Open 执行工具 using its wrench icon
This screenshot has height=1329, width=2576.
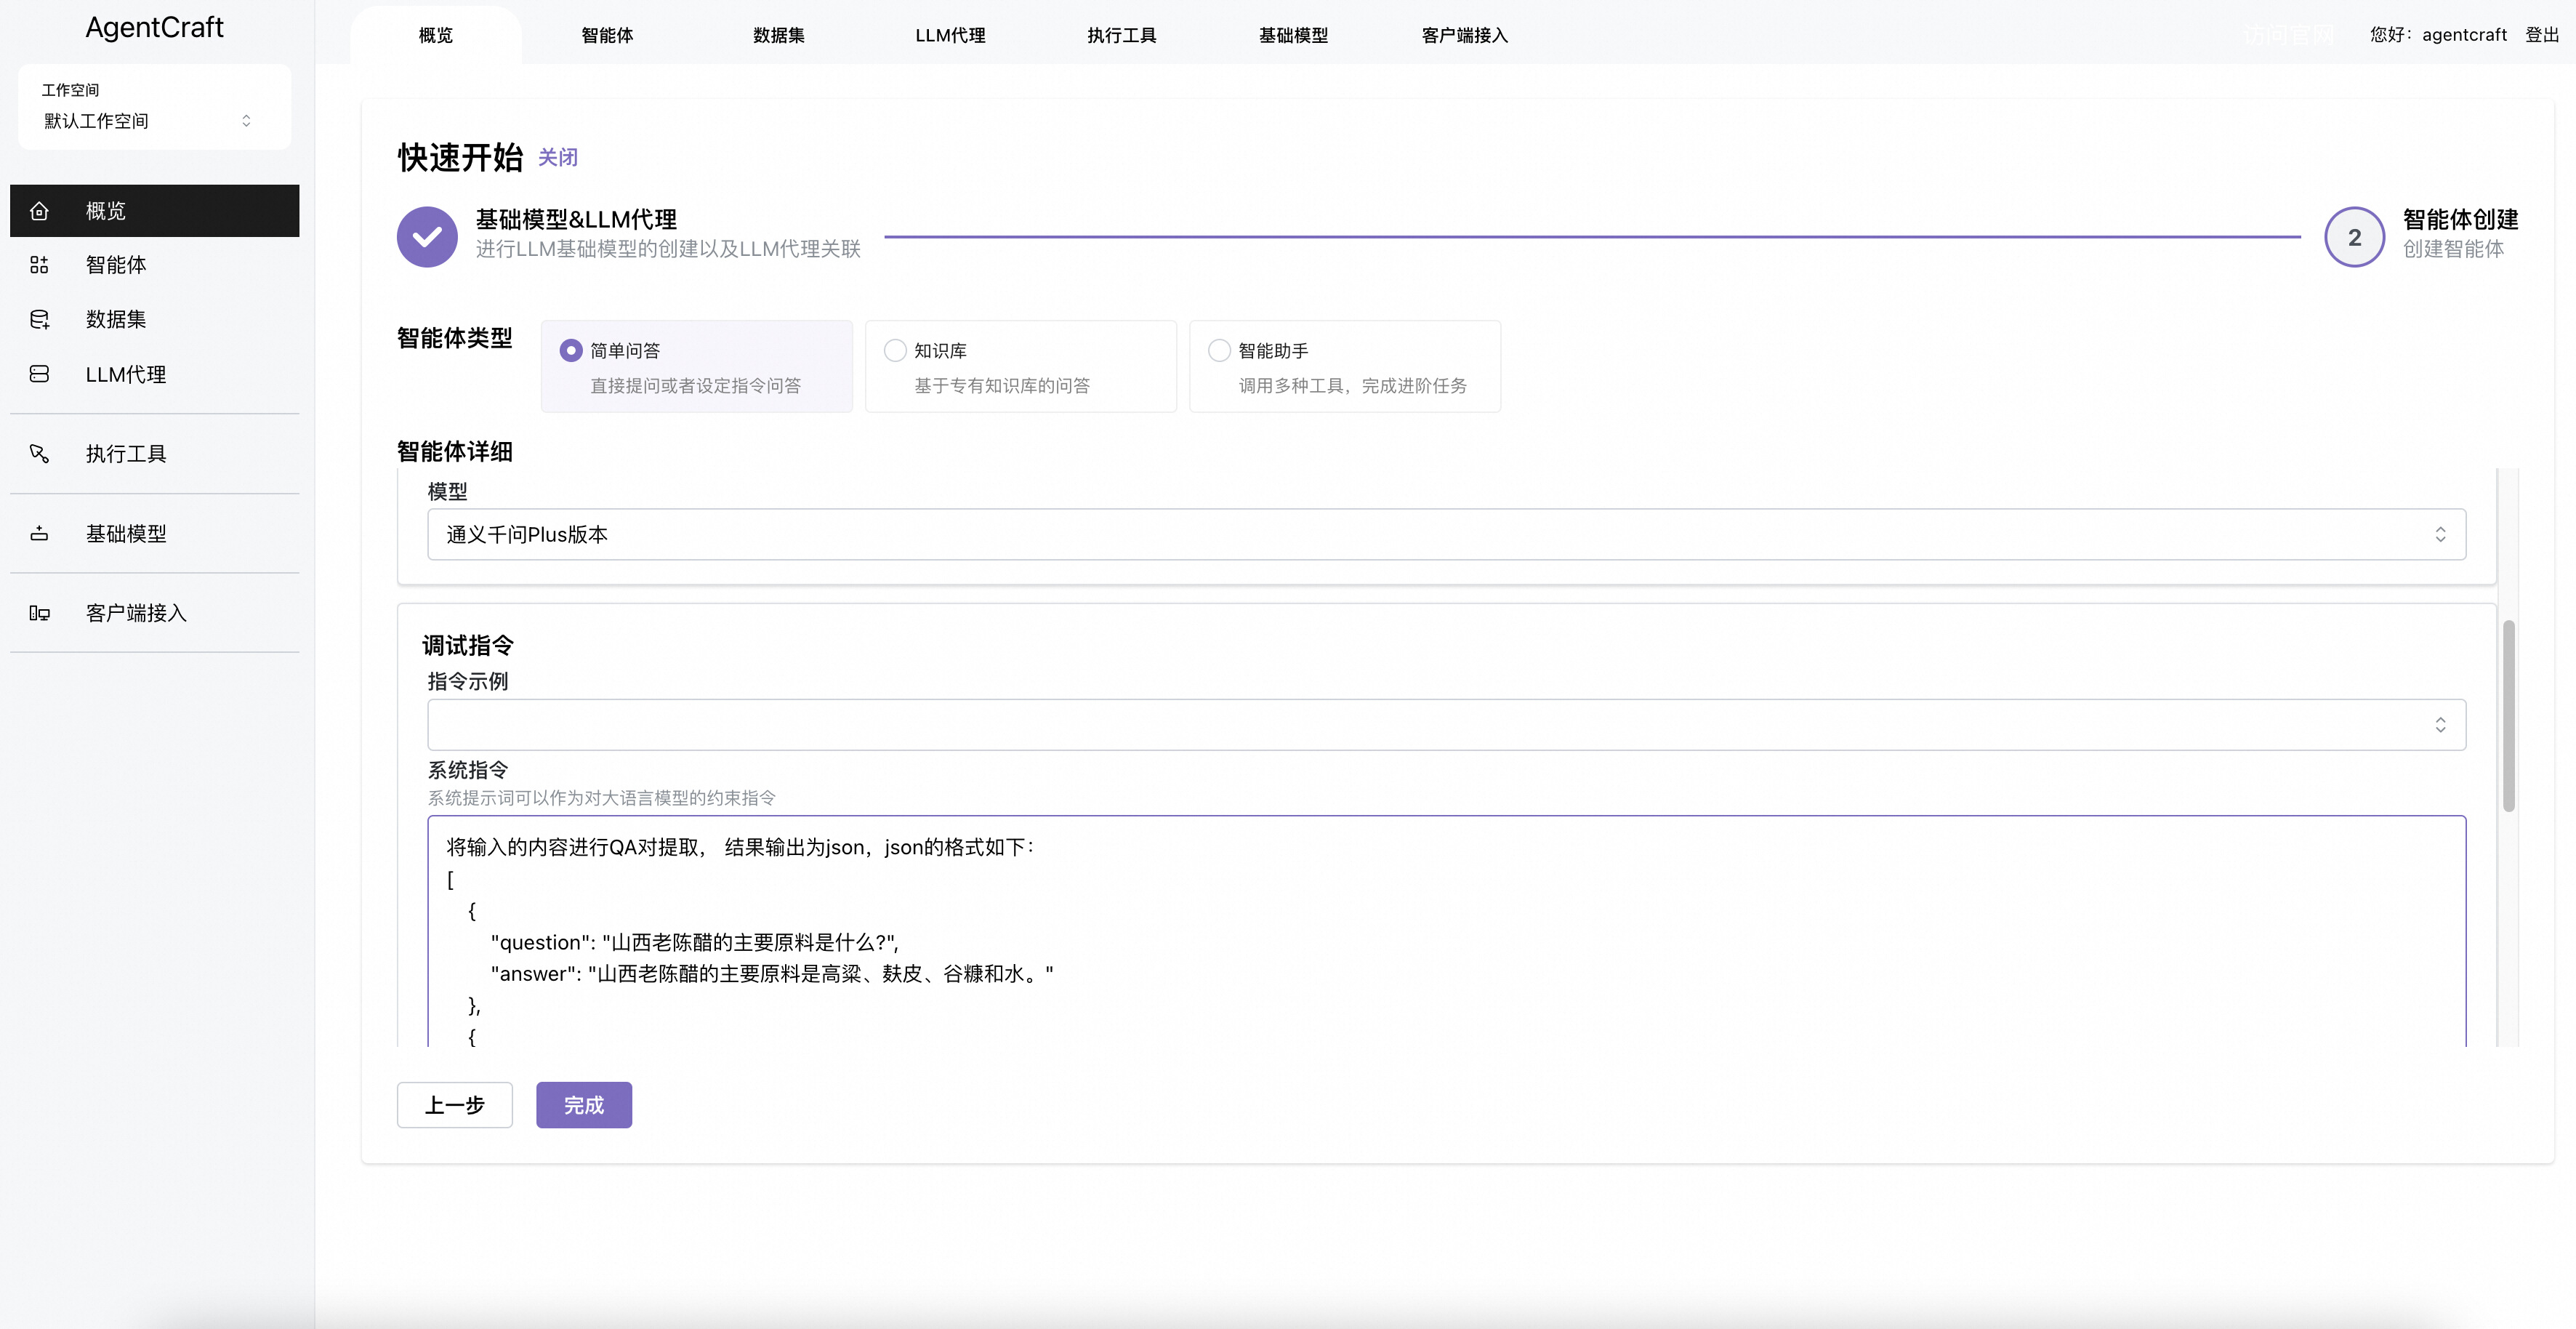(x=40, y=453)
